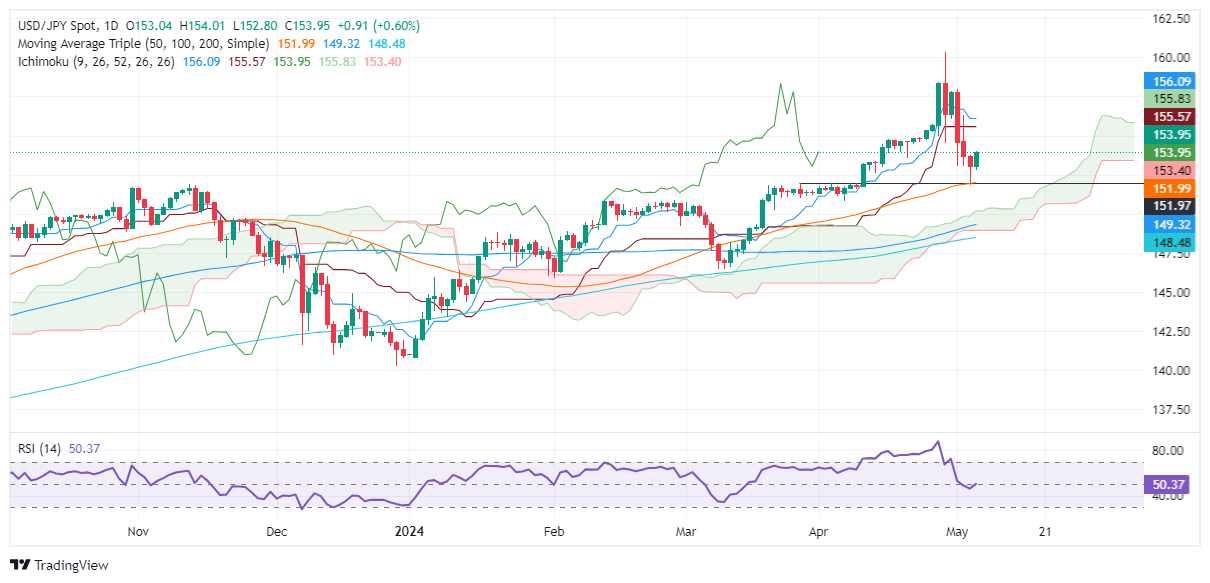
Task: Click the teal 148.48 price axis tag
Action: click(x=1168, y=243)
